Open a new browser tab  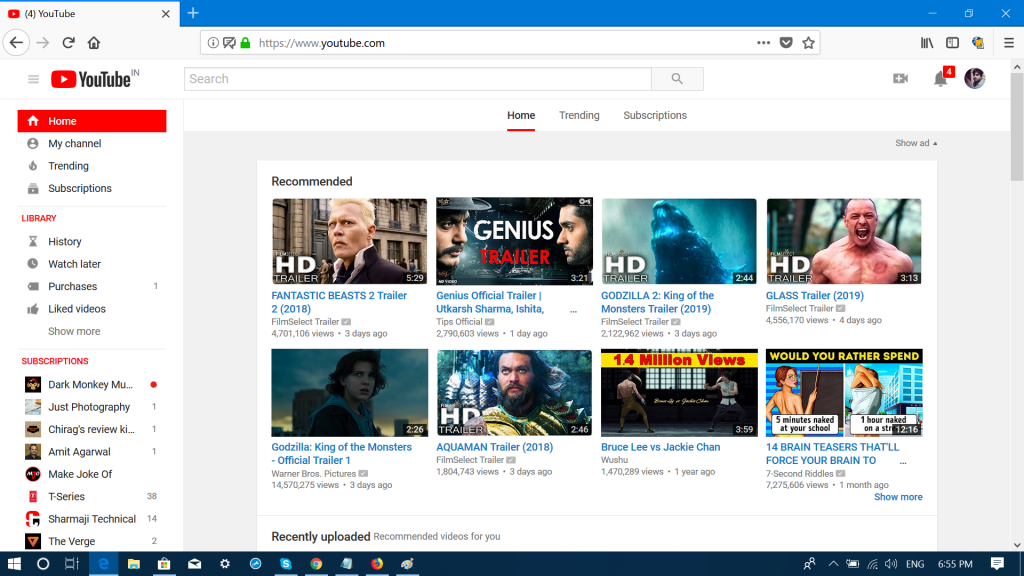pyautogui.click(x=193, y=13)
